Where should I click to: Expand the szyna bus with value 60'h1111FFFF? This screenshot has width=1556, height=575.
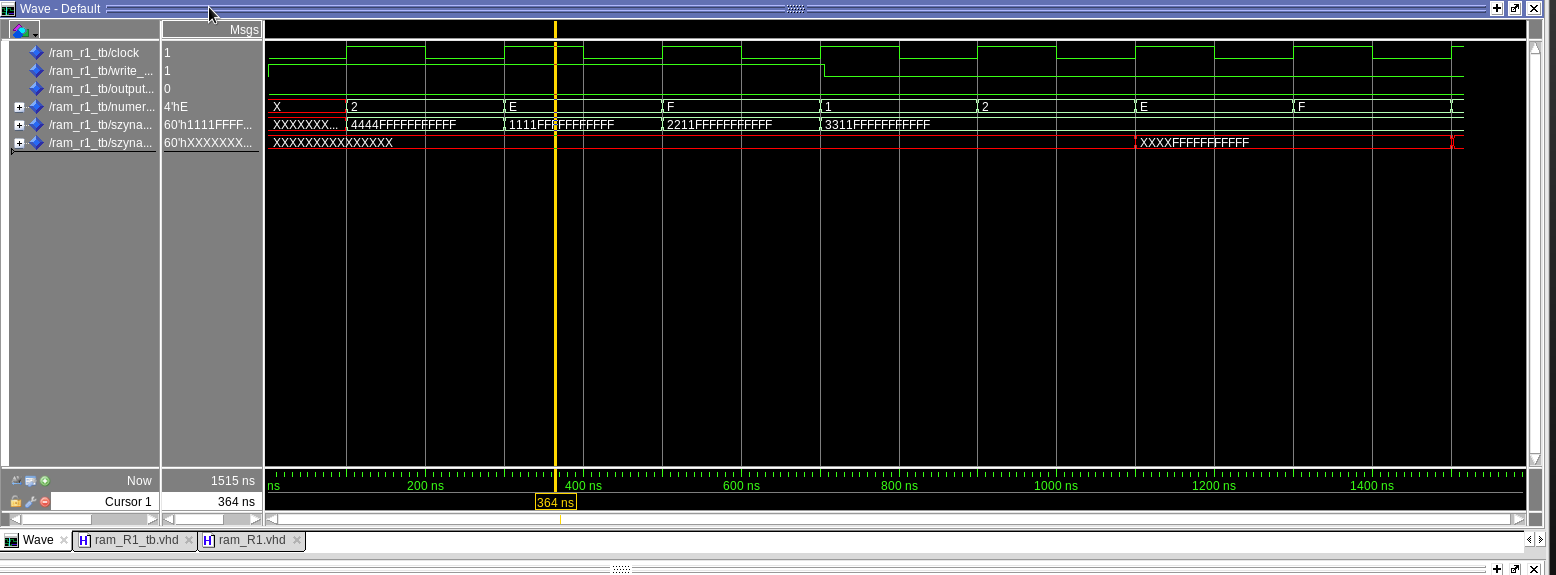19,125
